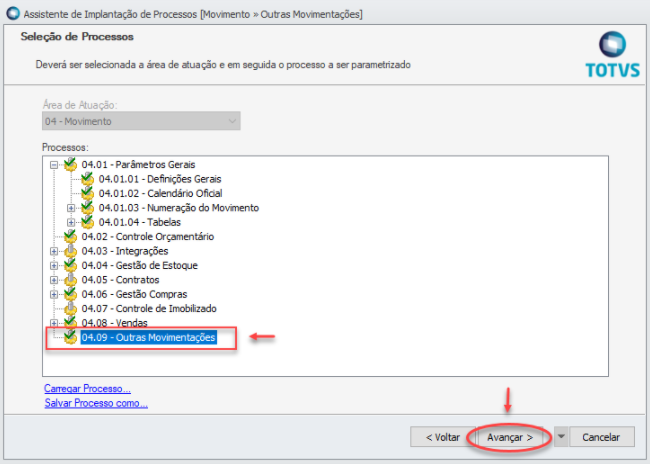Click the gear icon beside 04.01.04 Tabelas
Viewport: 650px width, 464px height.
(x=87, y=222)
